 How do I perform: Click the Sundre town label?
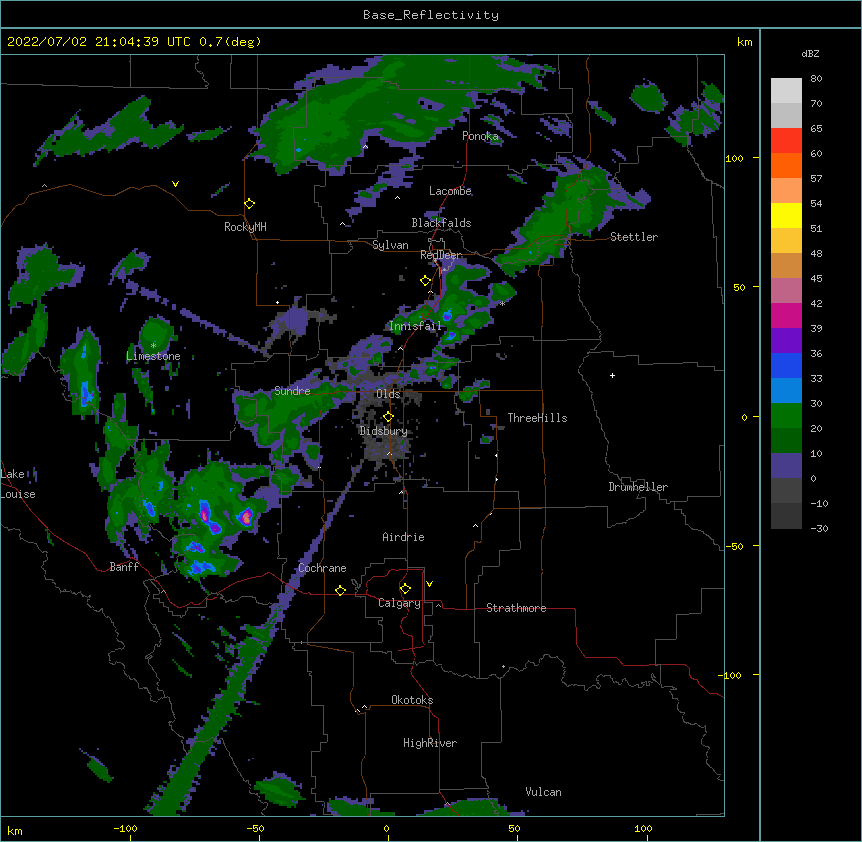tap(292, 391)
